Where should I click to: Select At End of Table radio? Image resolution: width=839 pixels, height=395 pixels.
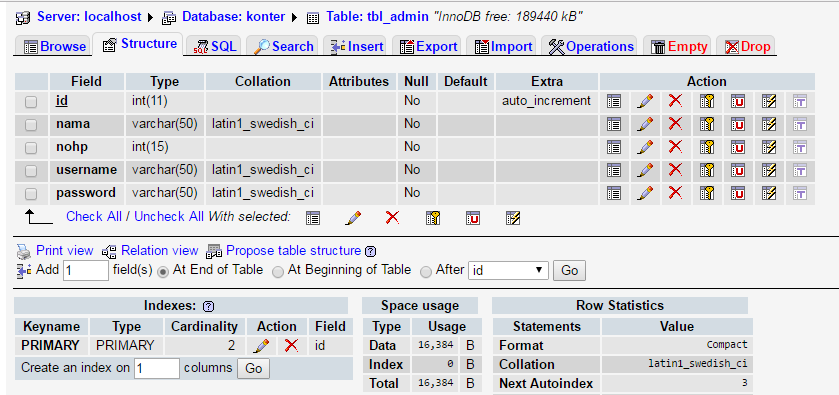tap(163, 271)
